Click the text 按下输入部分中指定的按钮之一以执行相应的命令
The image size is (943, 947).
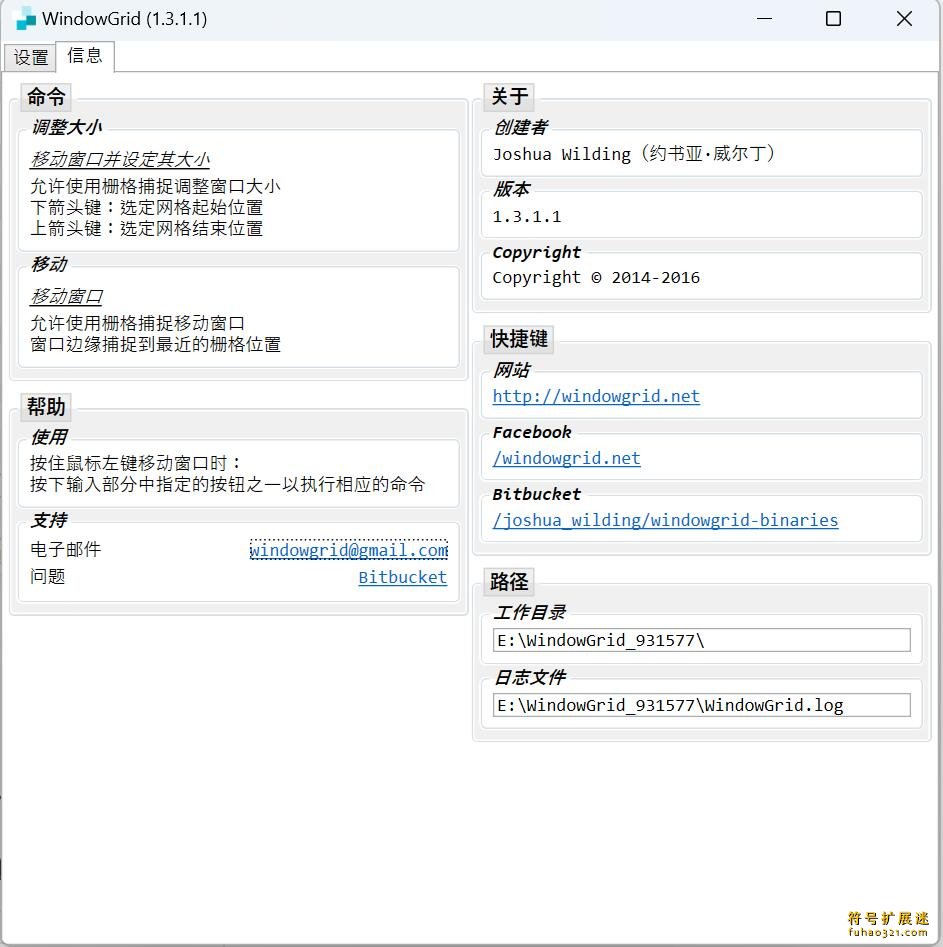(228, 484)
